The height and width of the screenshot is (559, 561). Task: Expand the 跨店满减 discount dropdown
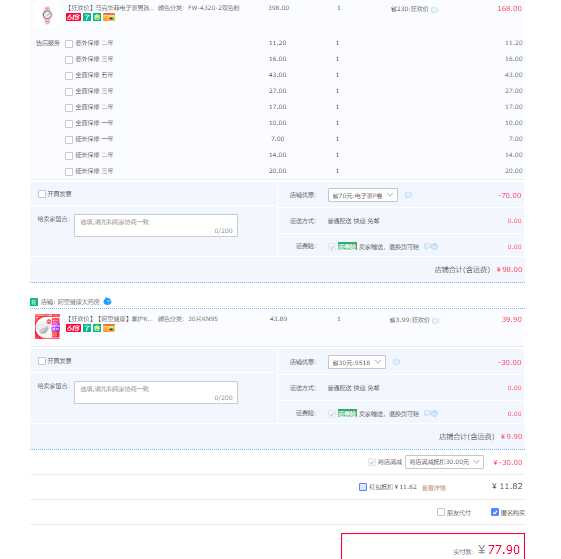pyautogui.click(x=444, y=462)
